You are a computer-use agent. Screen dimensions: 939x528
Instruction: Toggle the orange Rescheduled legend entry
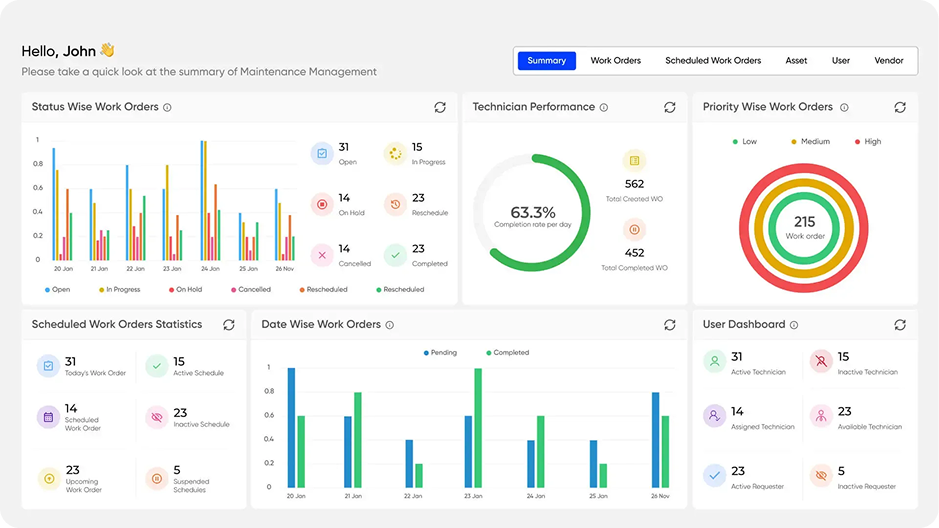tap(323, 290)
